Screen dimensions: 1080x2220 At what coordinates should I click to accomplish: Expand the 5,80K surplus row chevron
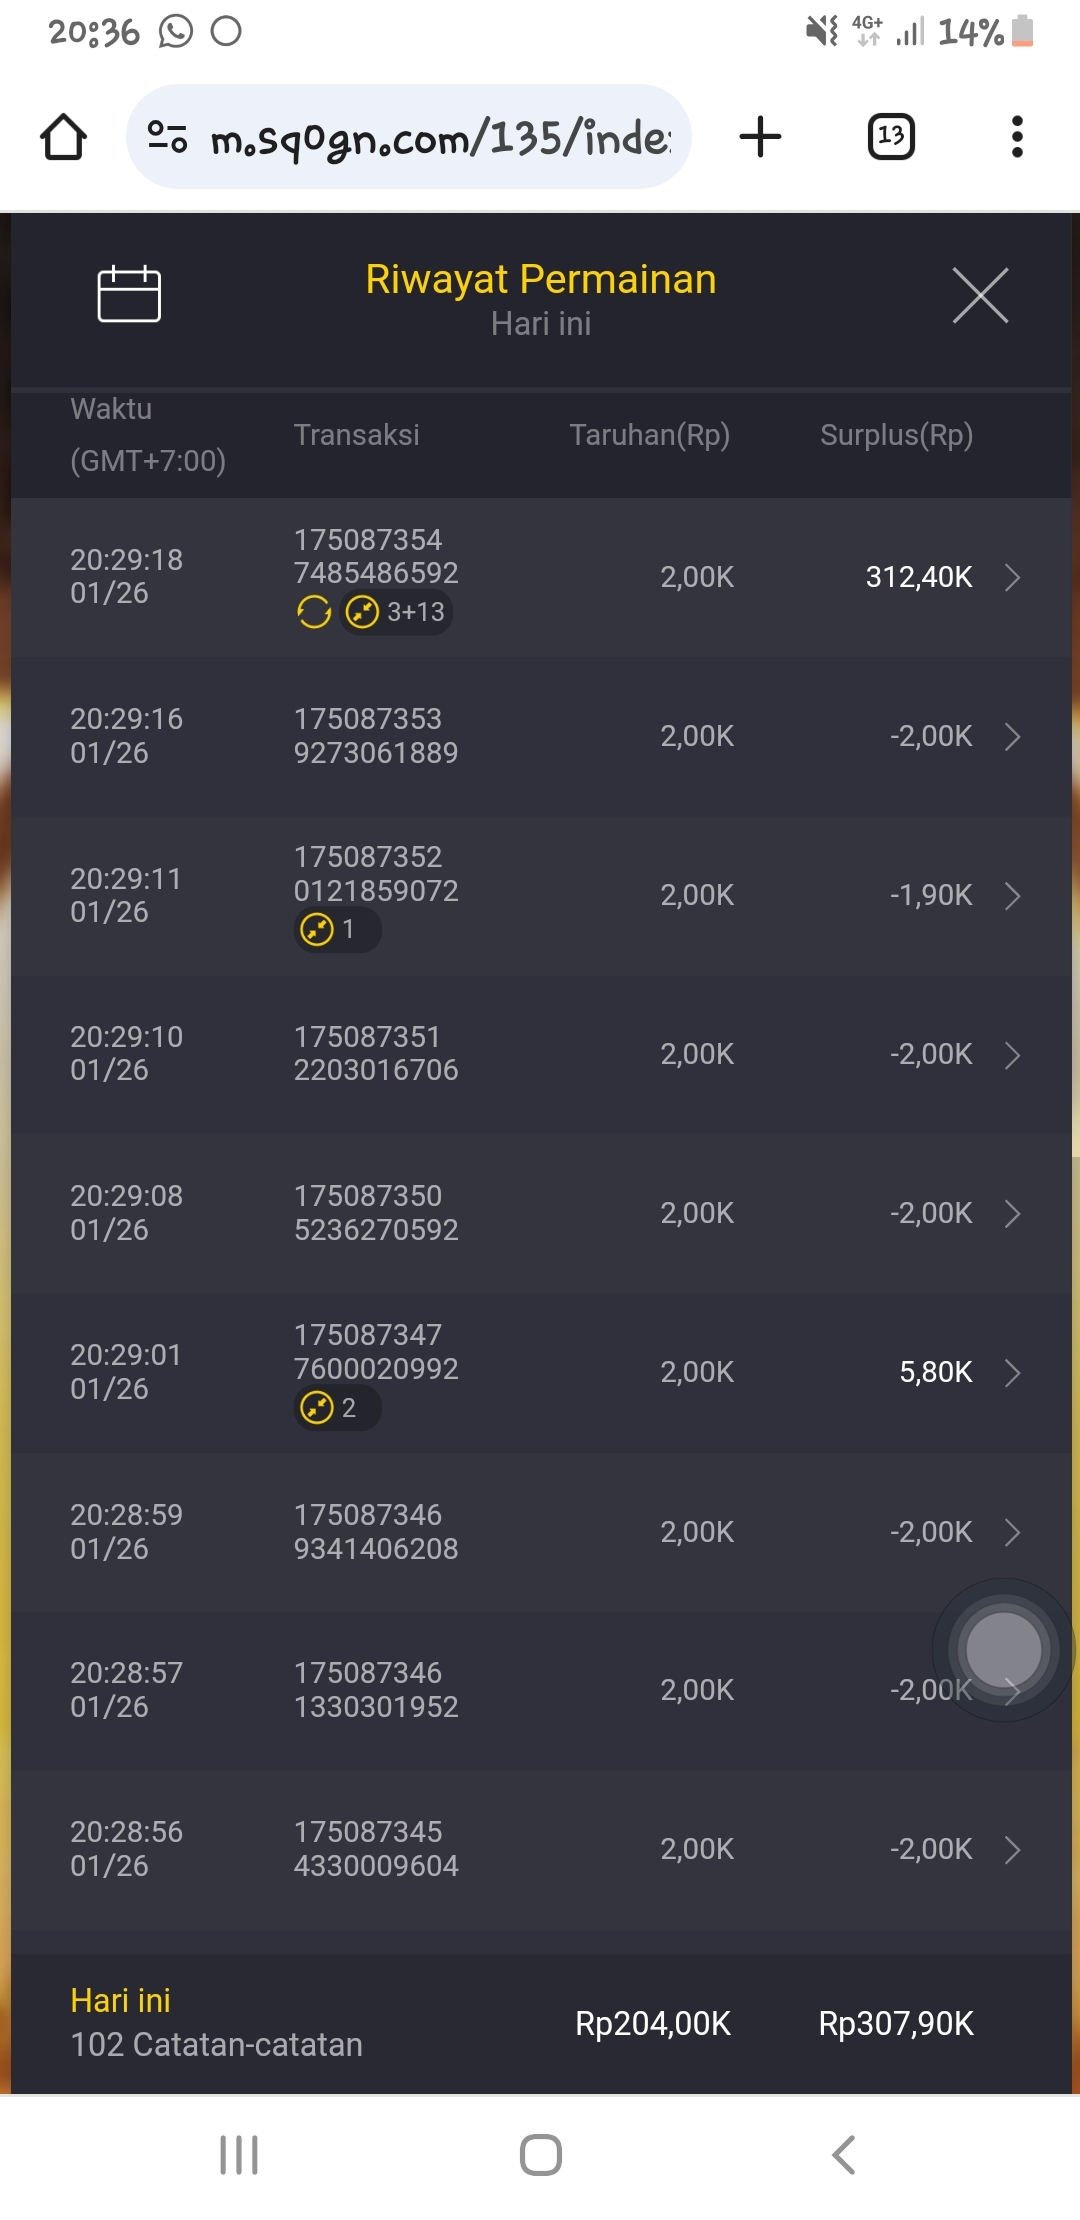[1012, 1373]
